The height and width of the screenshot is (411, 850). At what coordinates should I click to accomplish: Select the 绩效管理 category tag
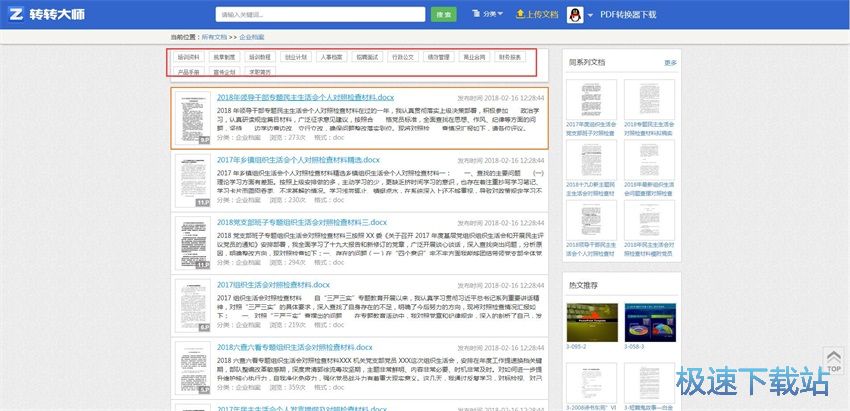[x=438, y=57]
